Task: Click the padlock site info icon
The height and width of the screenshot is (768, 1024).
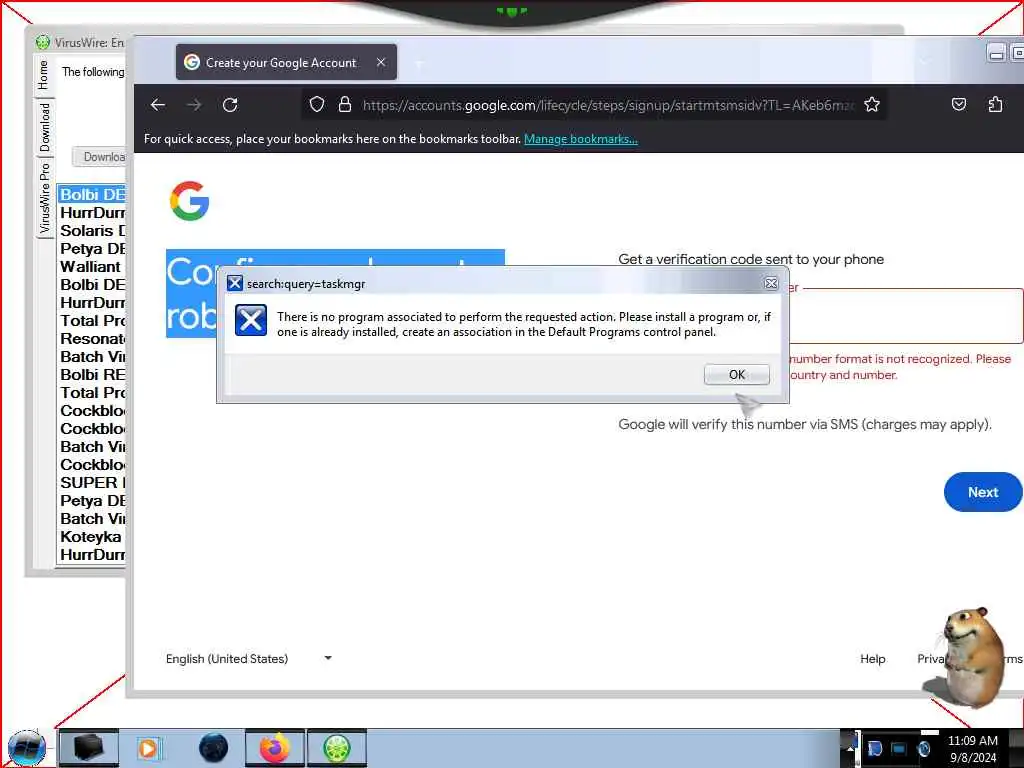Action: click(x=345, y=104)
